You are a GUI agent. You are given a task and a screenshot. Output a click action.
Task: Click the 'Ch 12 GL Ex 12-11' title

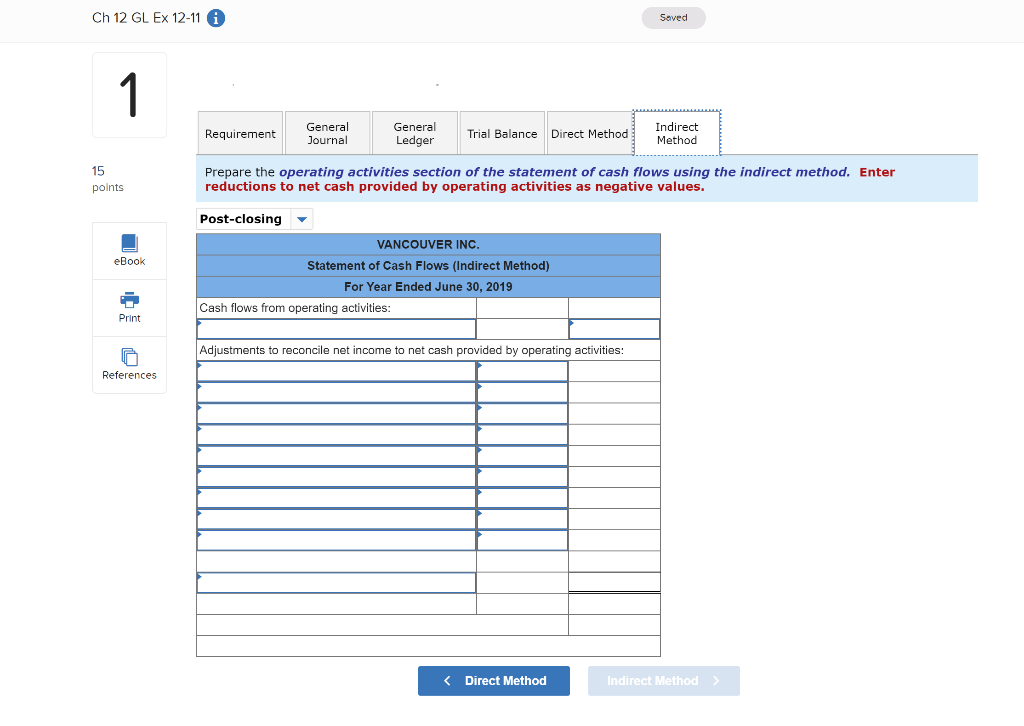pyautogui.click(x=146, y=18)
